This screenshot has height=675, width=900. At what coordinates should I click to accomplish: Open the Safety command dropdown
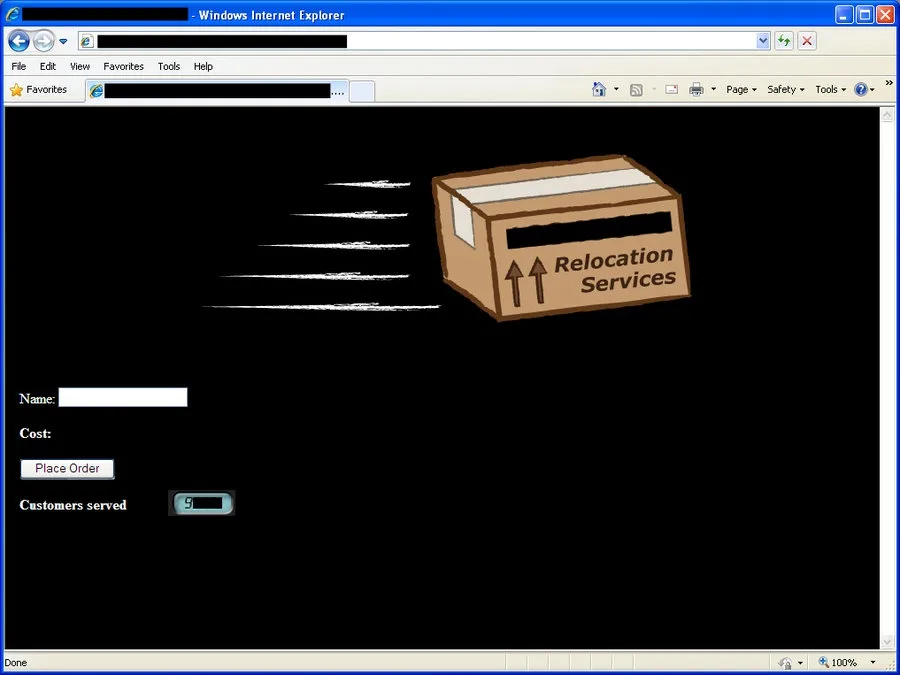coord(786,90)
